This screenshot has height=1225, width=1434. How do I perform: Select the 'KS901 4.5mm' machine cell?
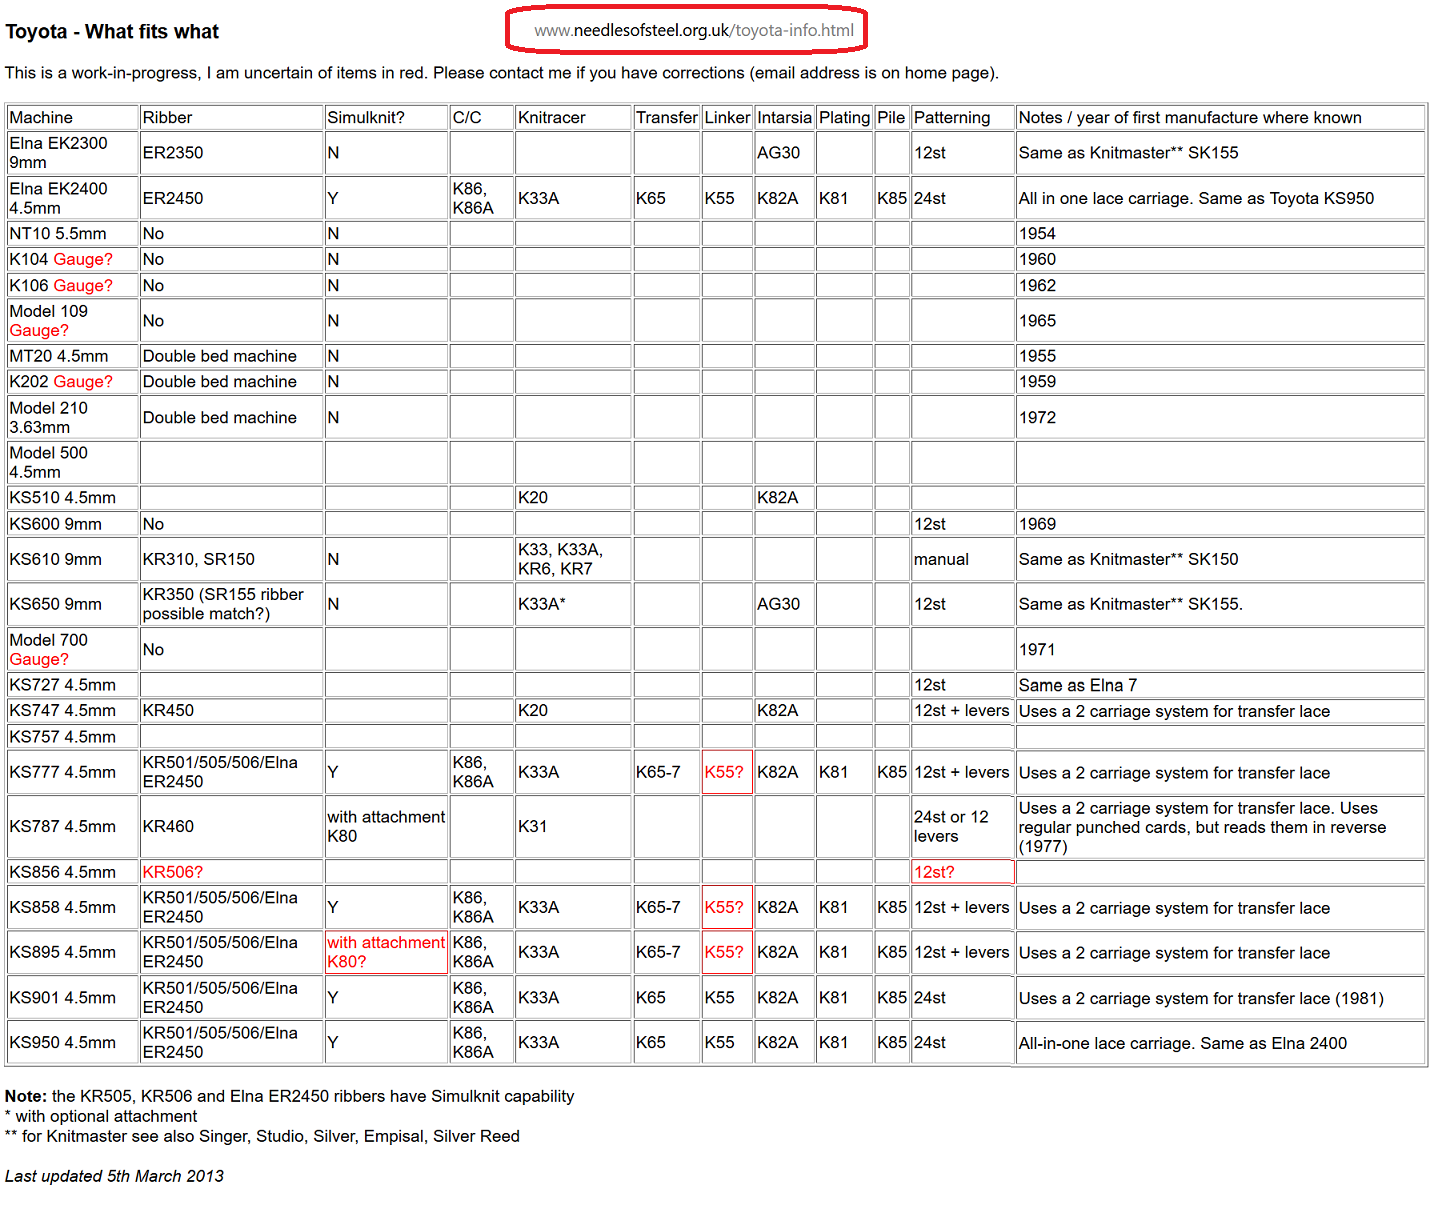[72, 998]
